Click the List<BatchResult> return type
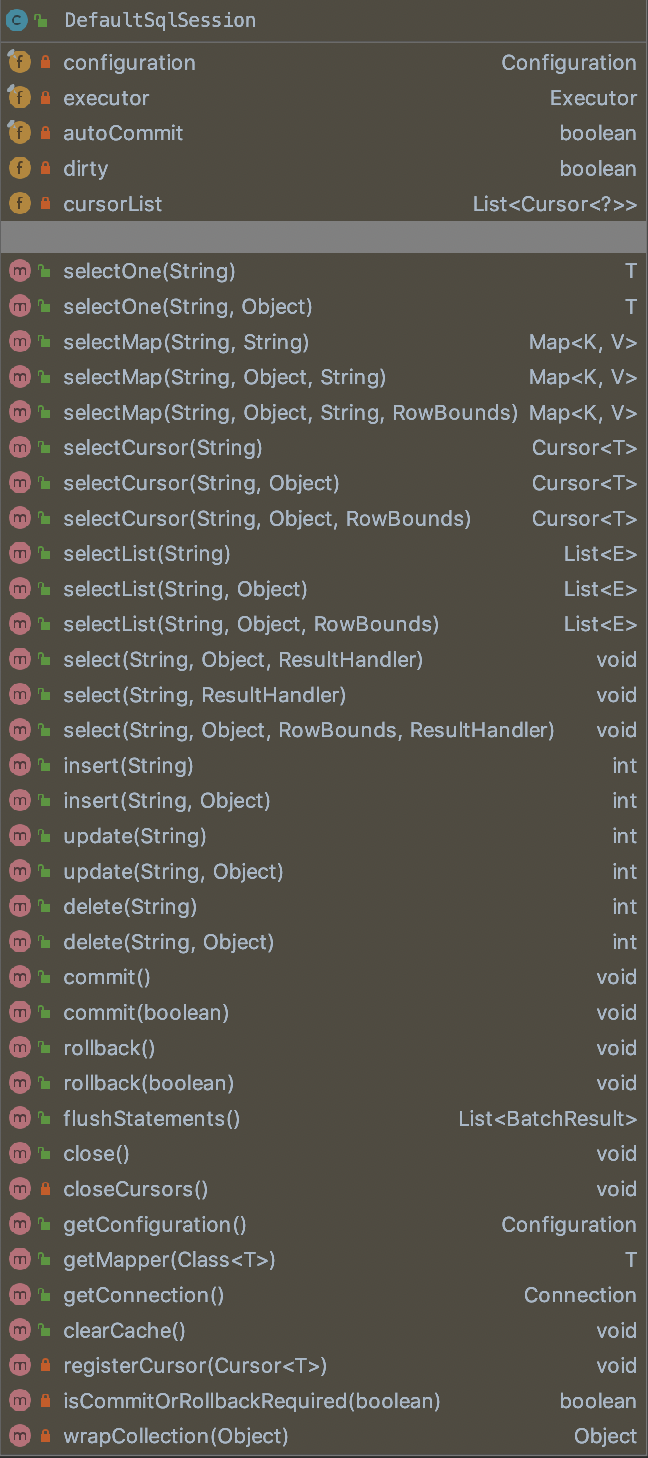The image size is (648, 1458). (547, 1118)
